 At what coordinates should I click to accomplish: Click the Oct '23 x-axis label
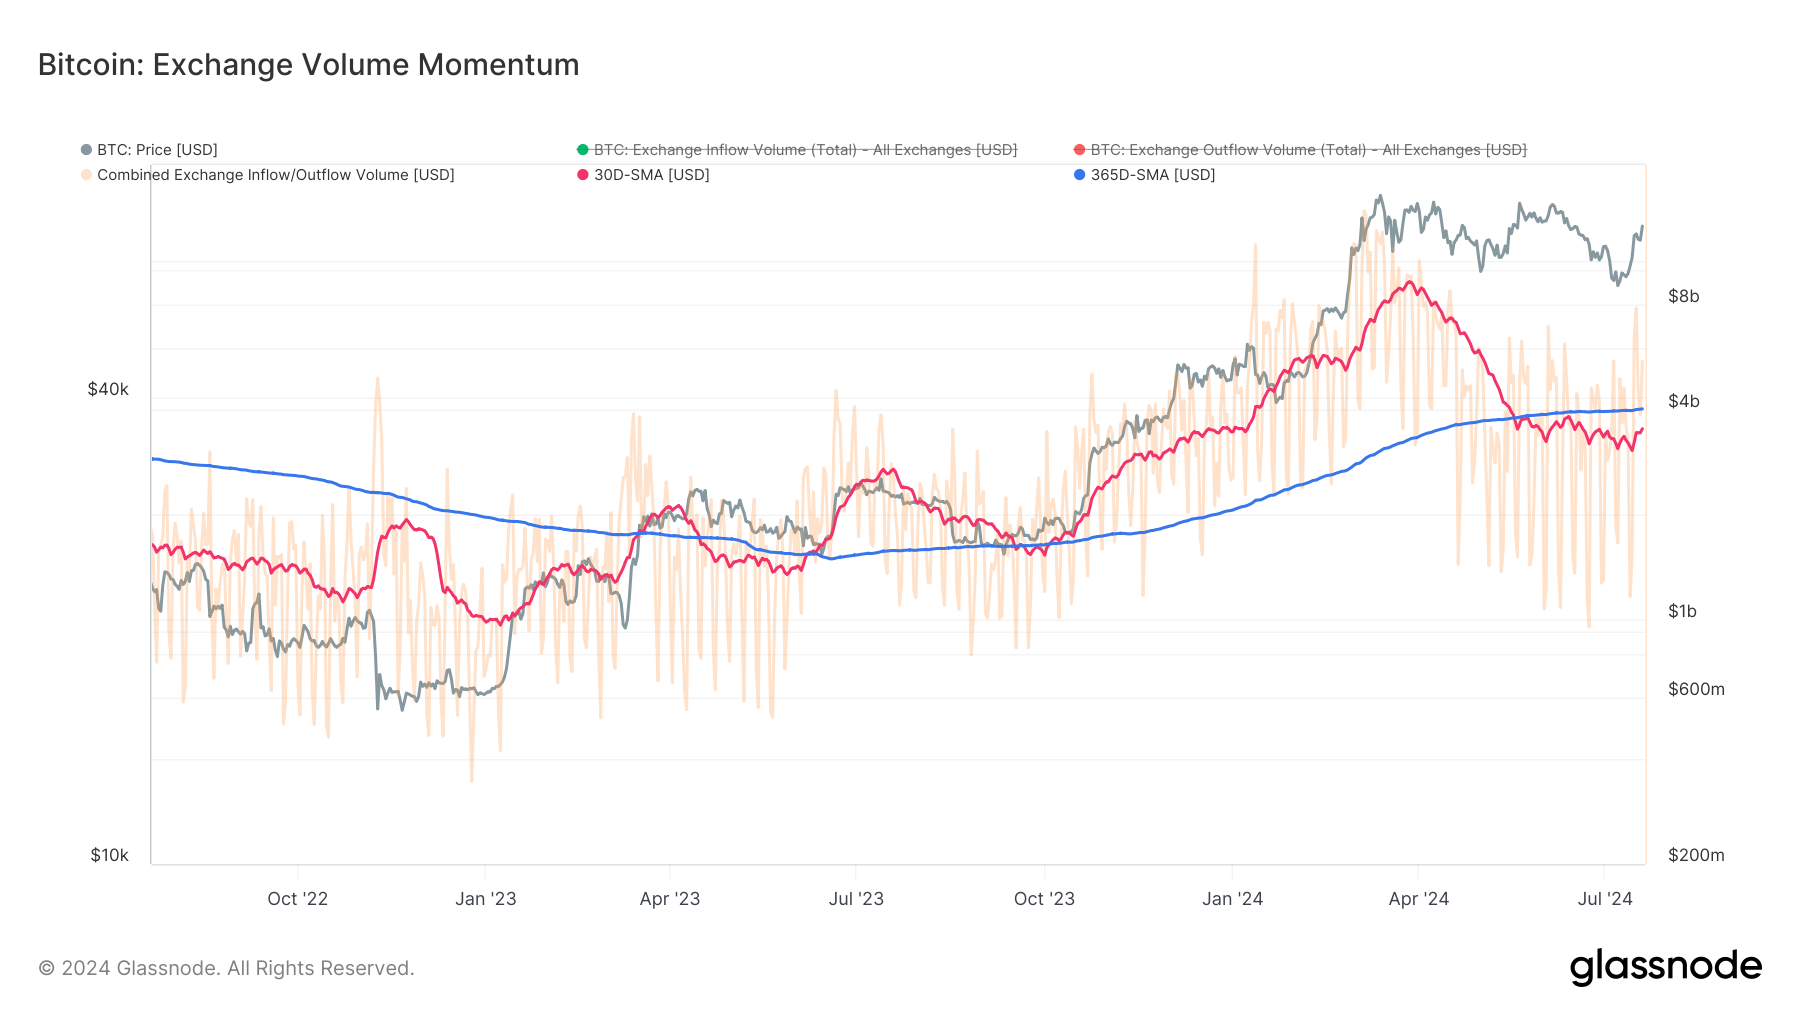pos(1044,899)
